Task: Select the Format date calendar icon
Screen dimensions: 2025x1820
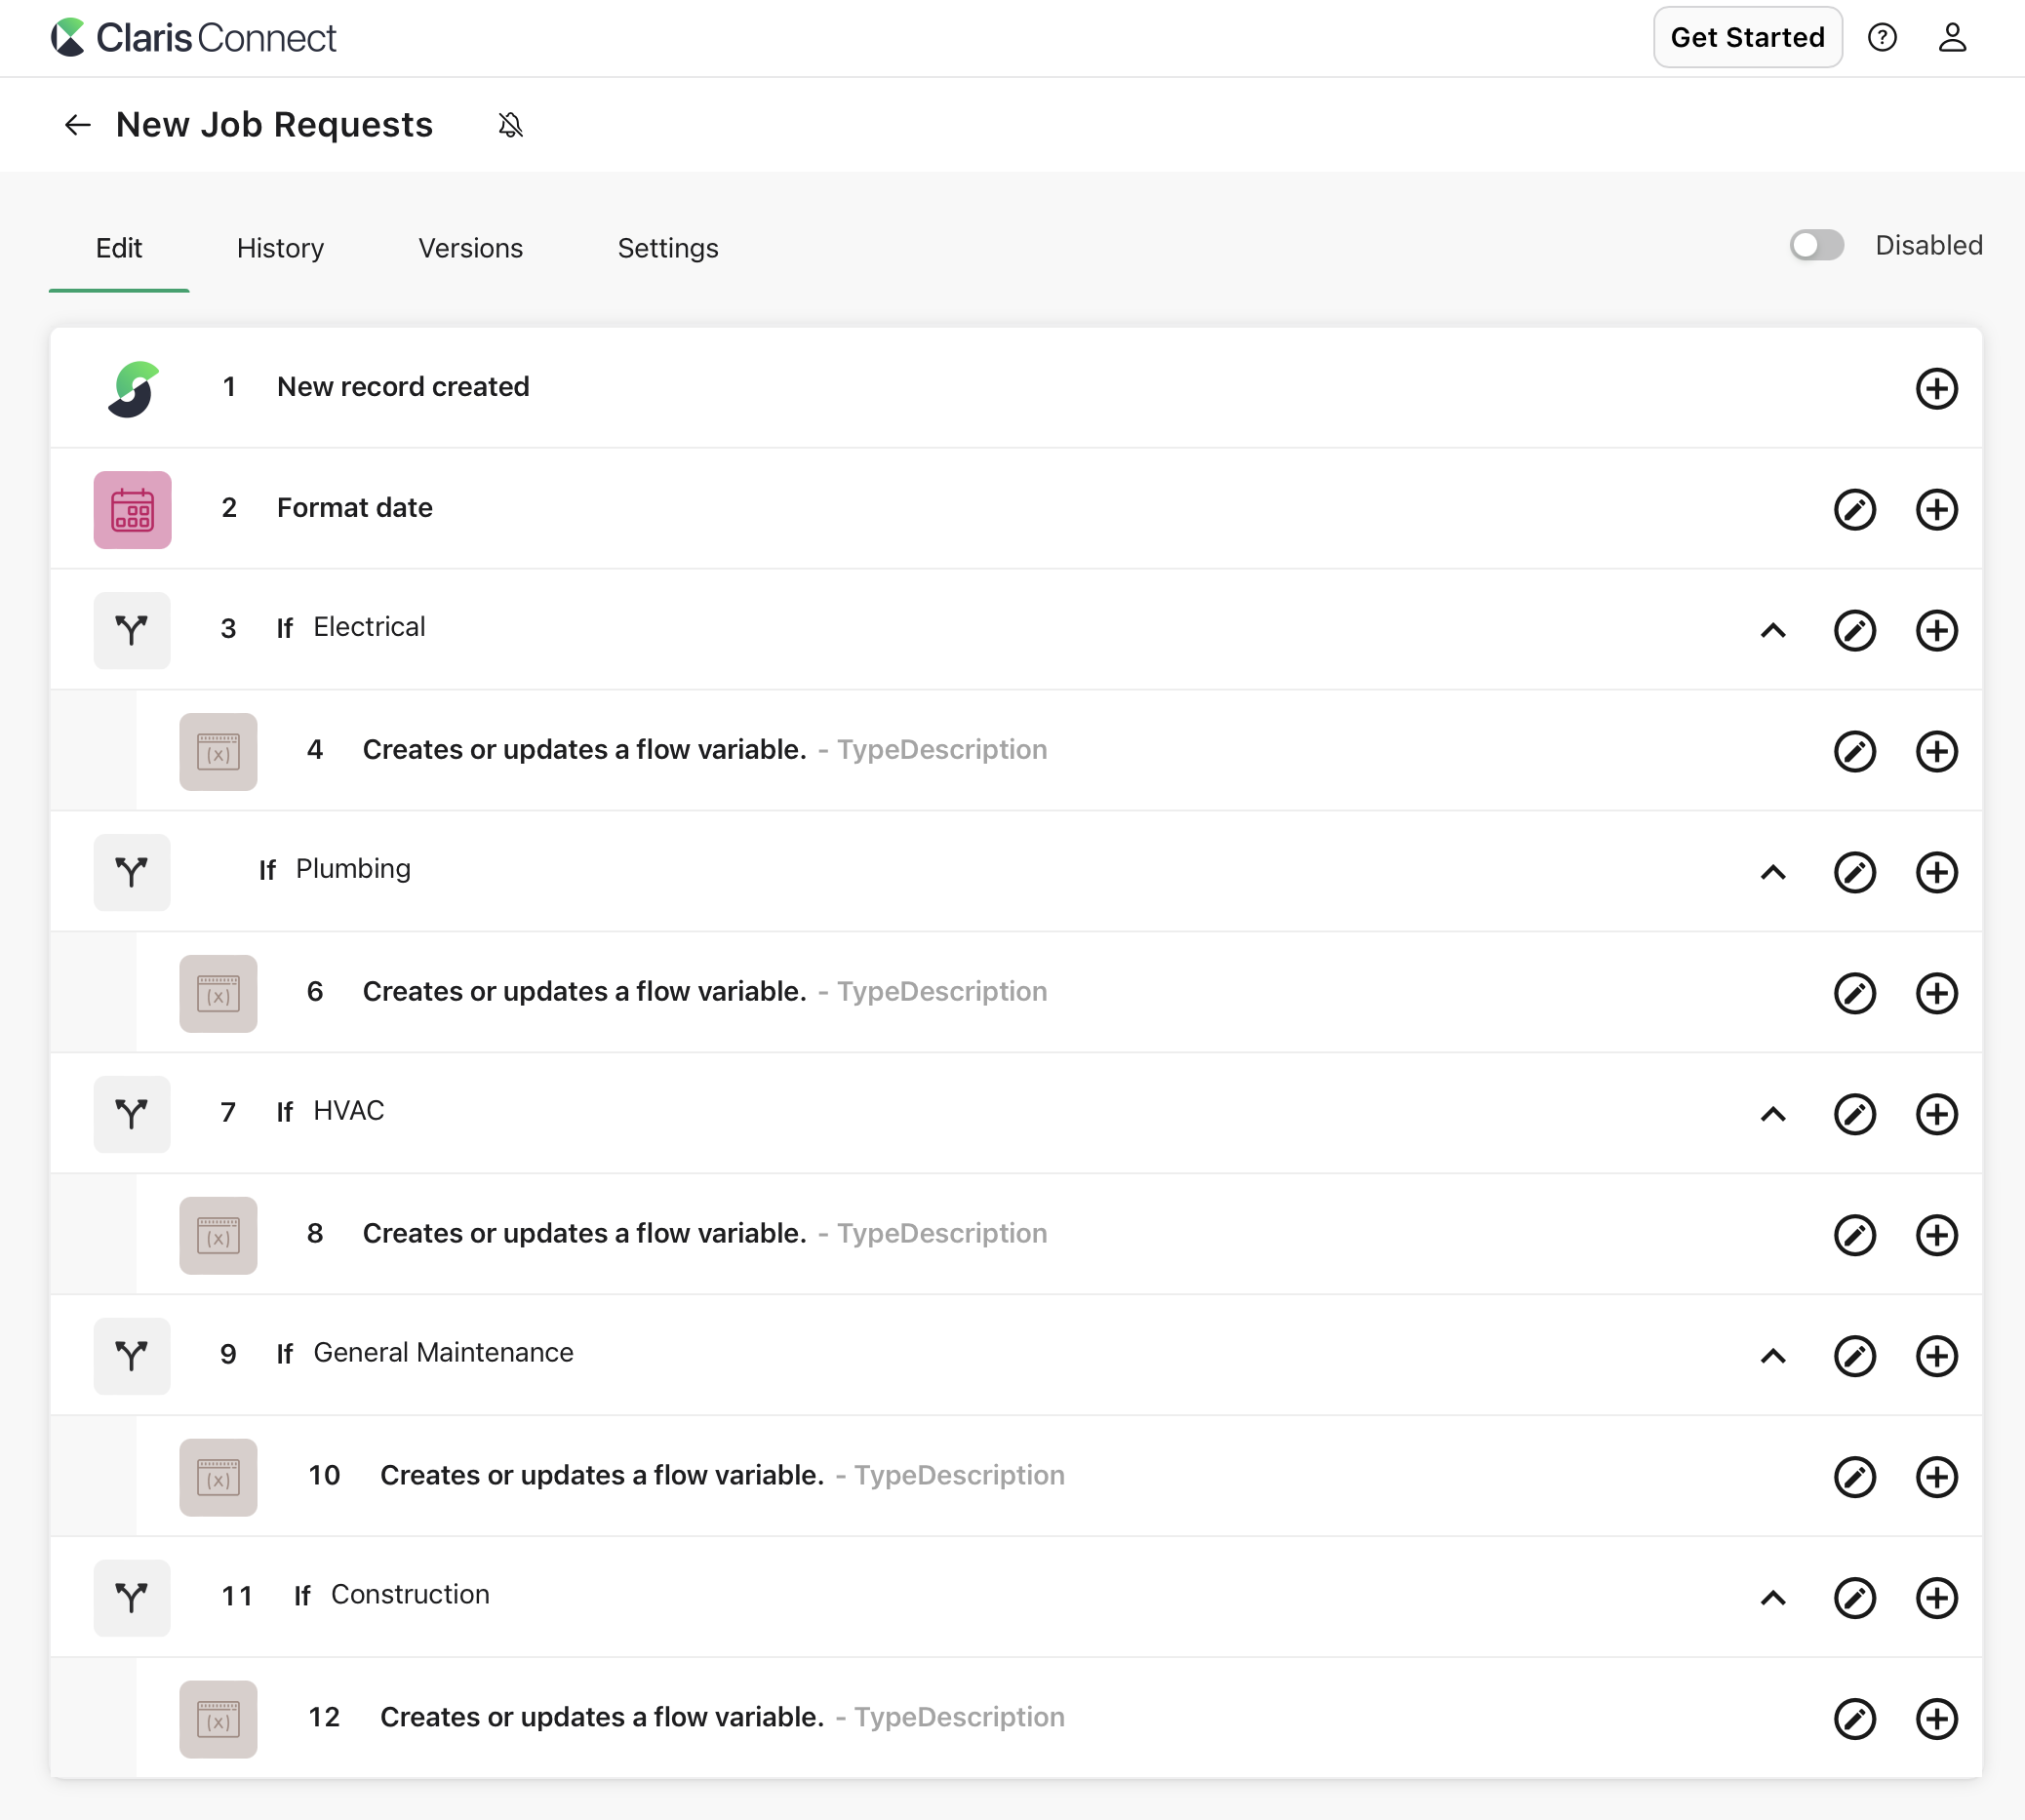Action: coord(132,509)
